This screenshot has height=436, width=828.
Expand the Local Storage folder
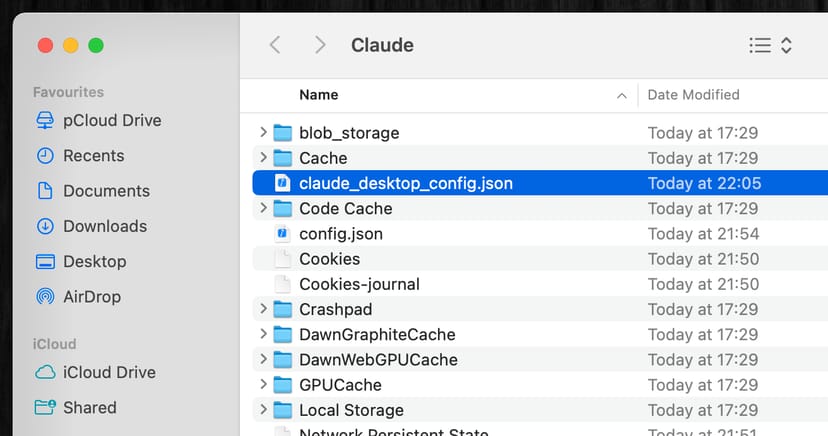coord(263,410)
